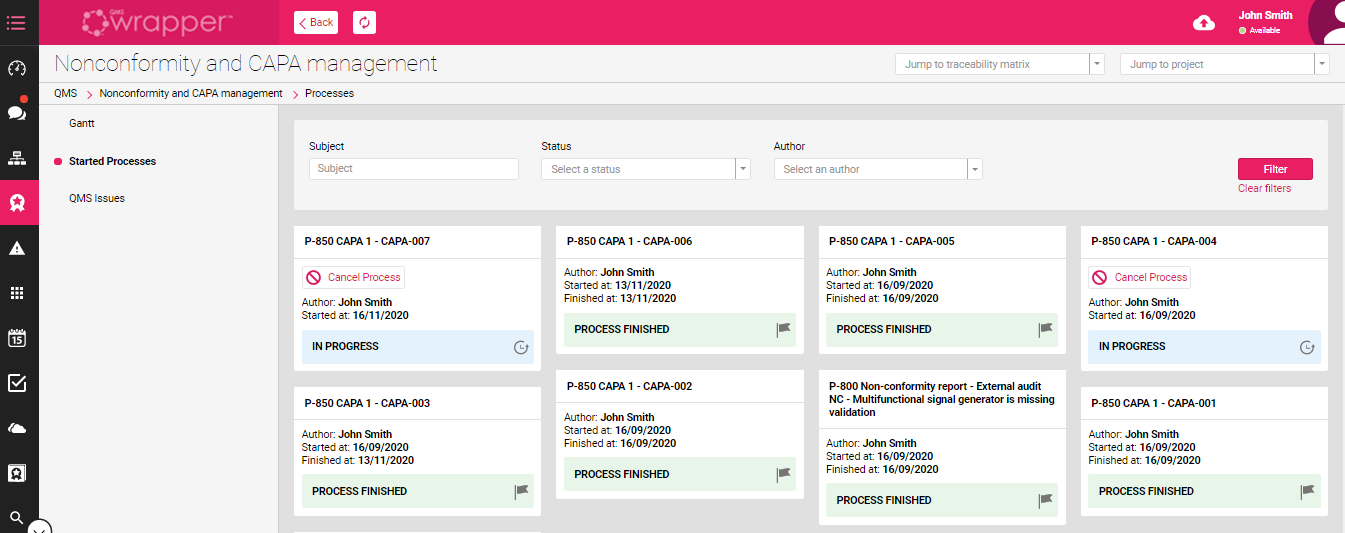Switch to the Gantt view

click(x=82, y=123)
